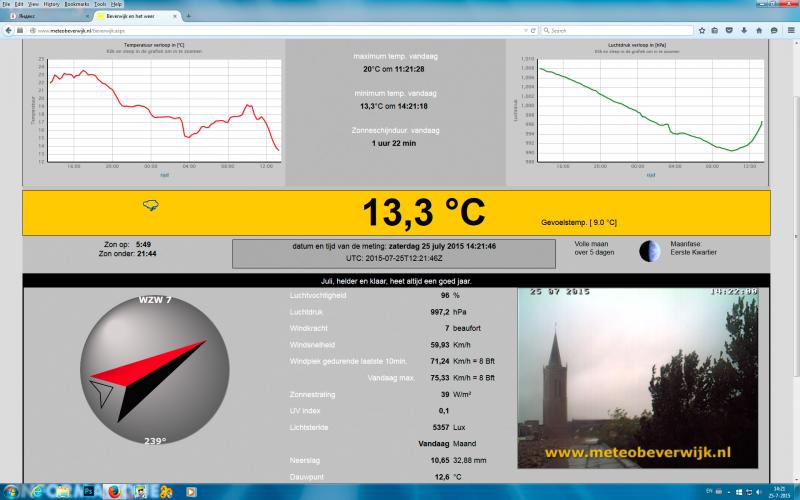Click the volume speaker tray icon
This screenshot has height=500, width=800.
758,492
